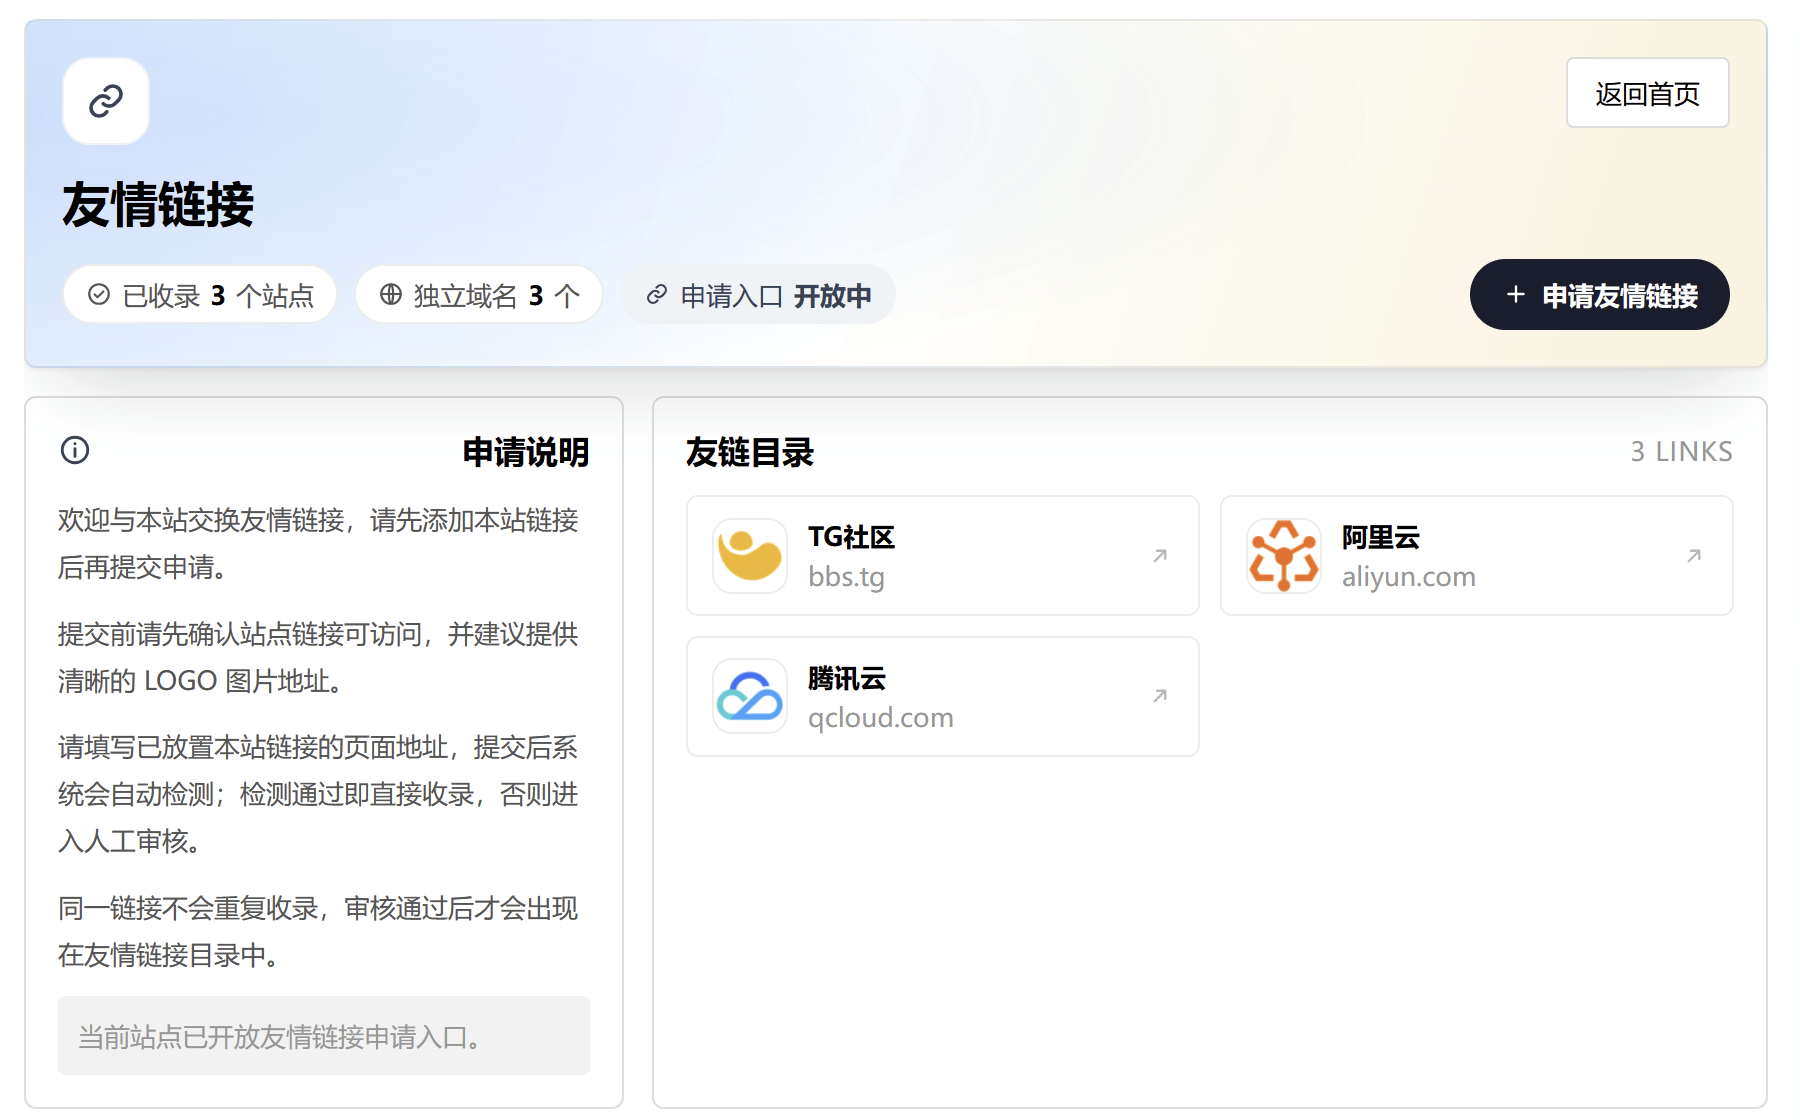
Task: Open the 阿里云 link title
Action: point(1381,538)
